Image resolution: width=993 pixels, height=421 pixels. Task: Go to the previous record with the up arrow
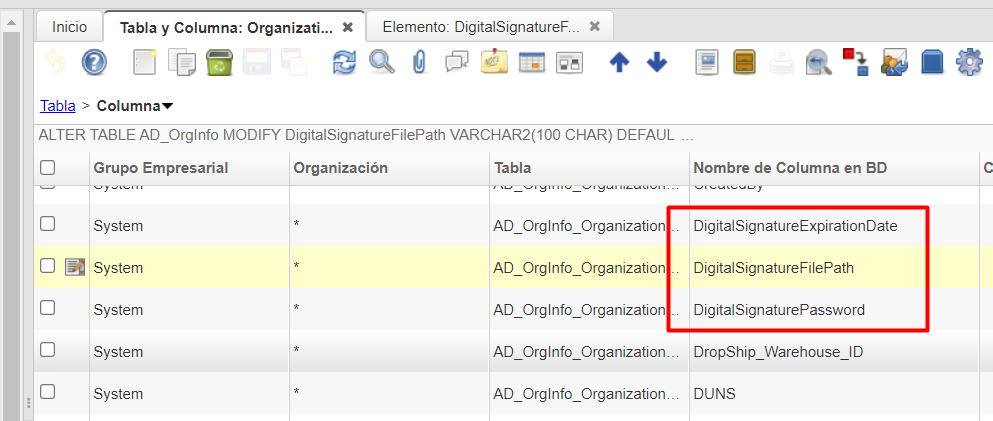point(619,64)
